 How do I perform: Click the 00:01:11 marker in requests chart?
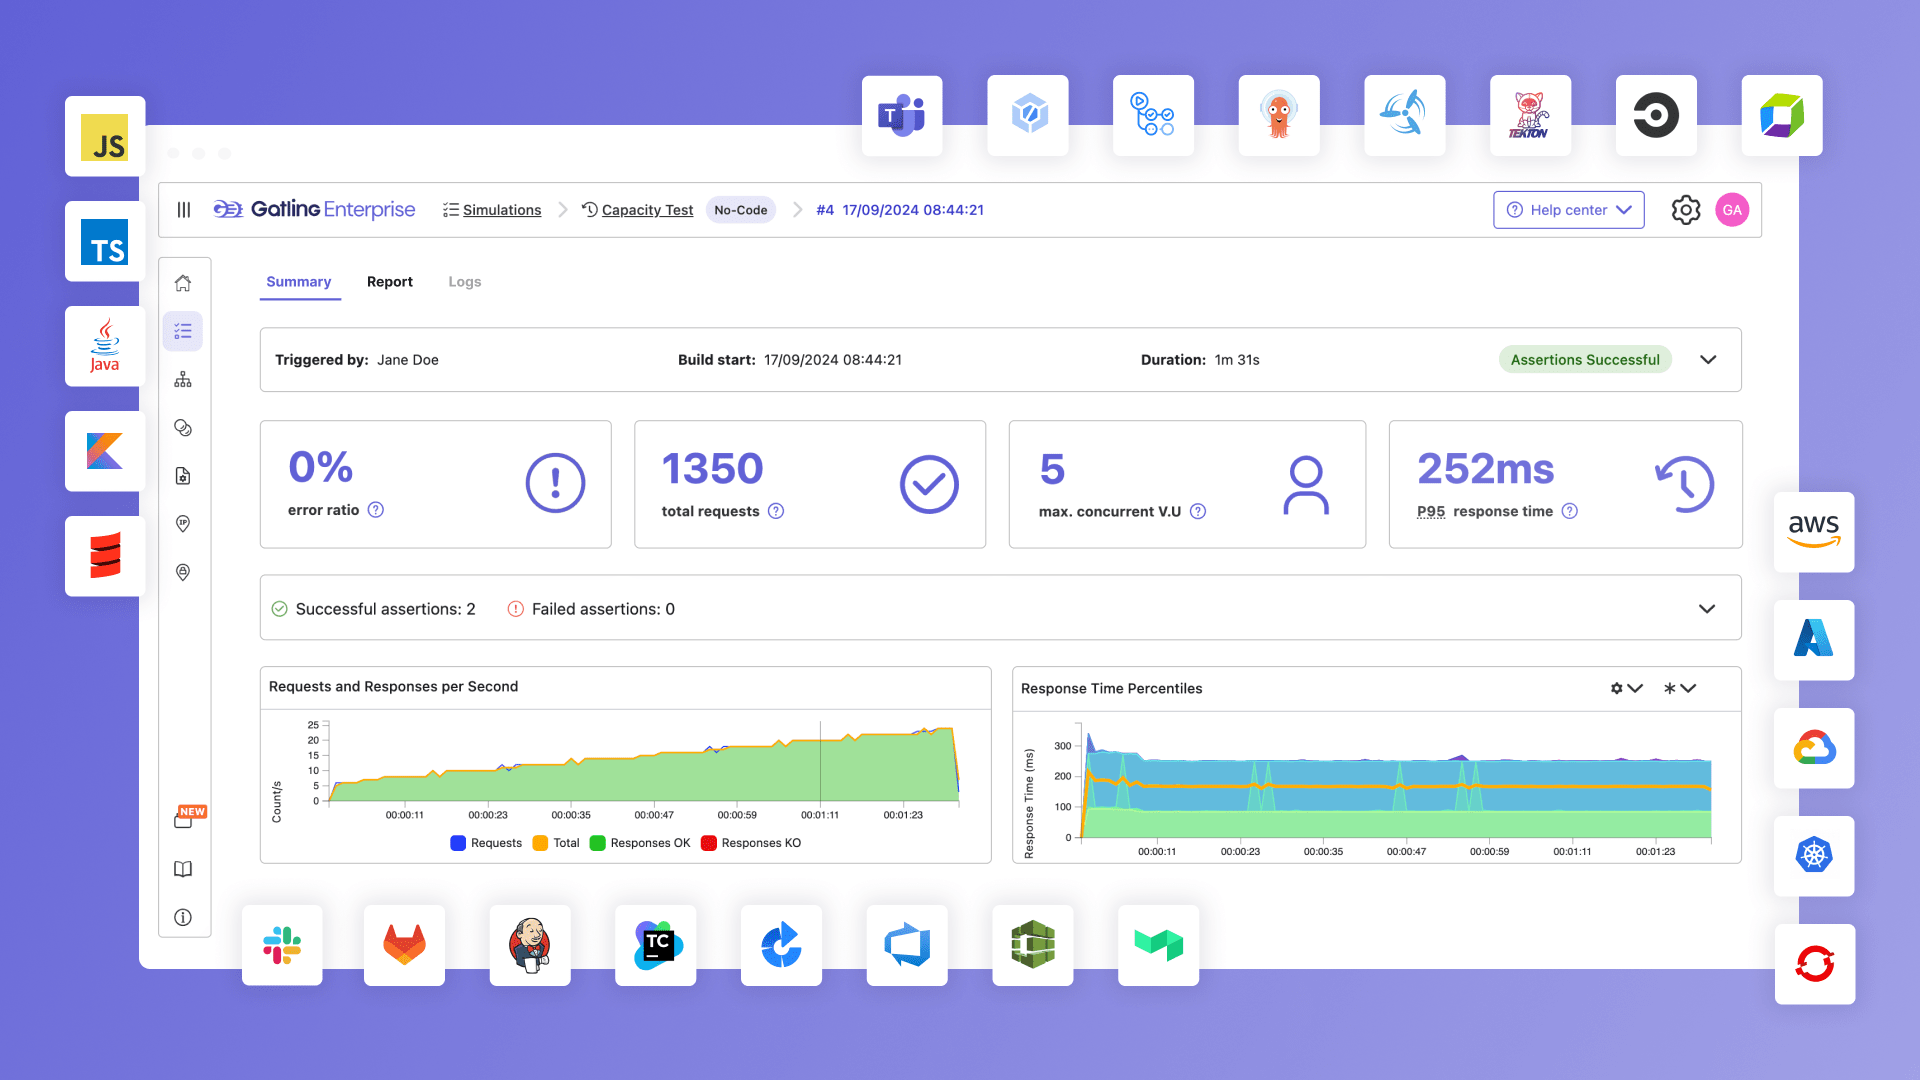point(820,762)
